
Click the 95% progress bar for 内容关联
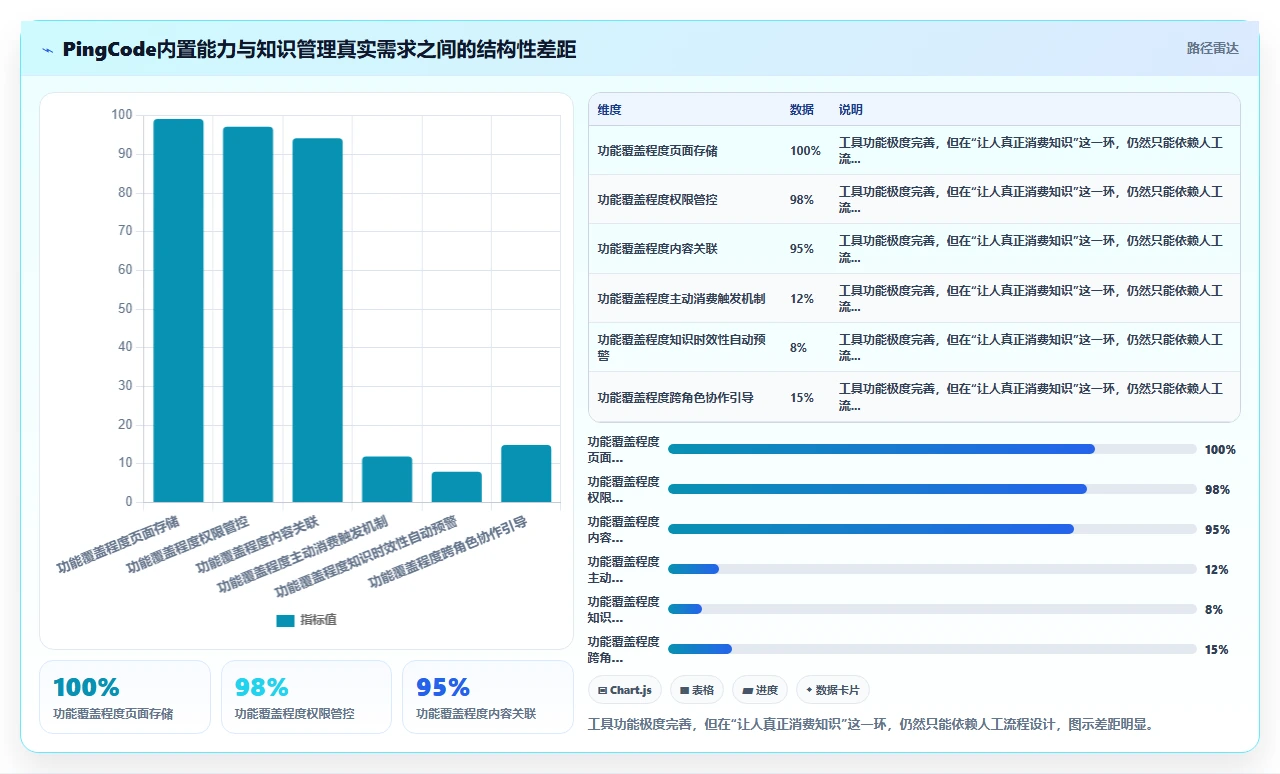tap(932, 529)
